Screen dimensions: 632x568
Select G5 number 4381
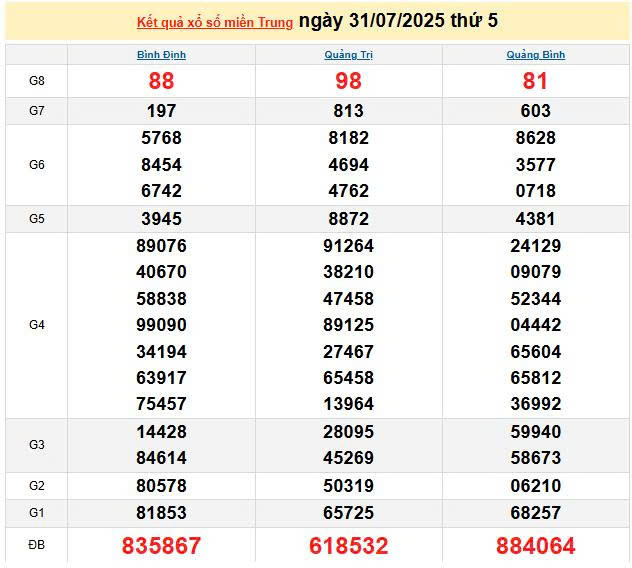(536, 219)
